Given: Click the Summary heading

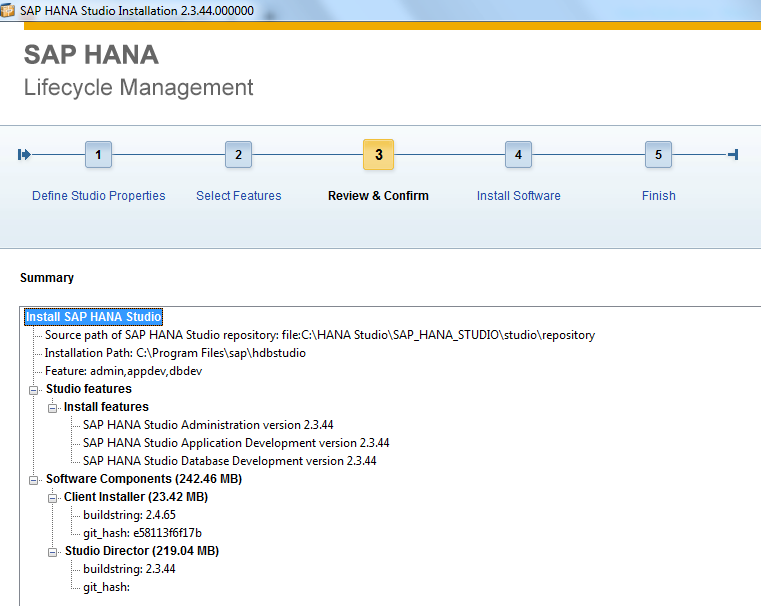Looking at the screenshot, I should [47, 278].
